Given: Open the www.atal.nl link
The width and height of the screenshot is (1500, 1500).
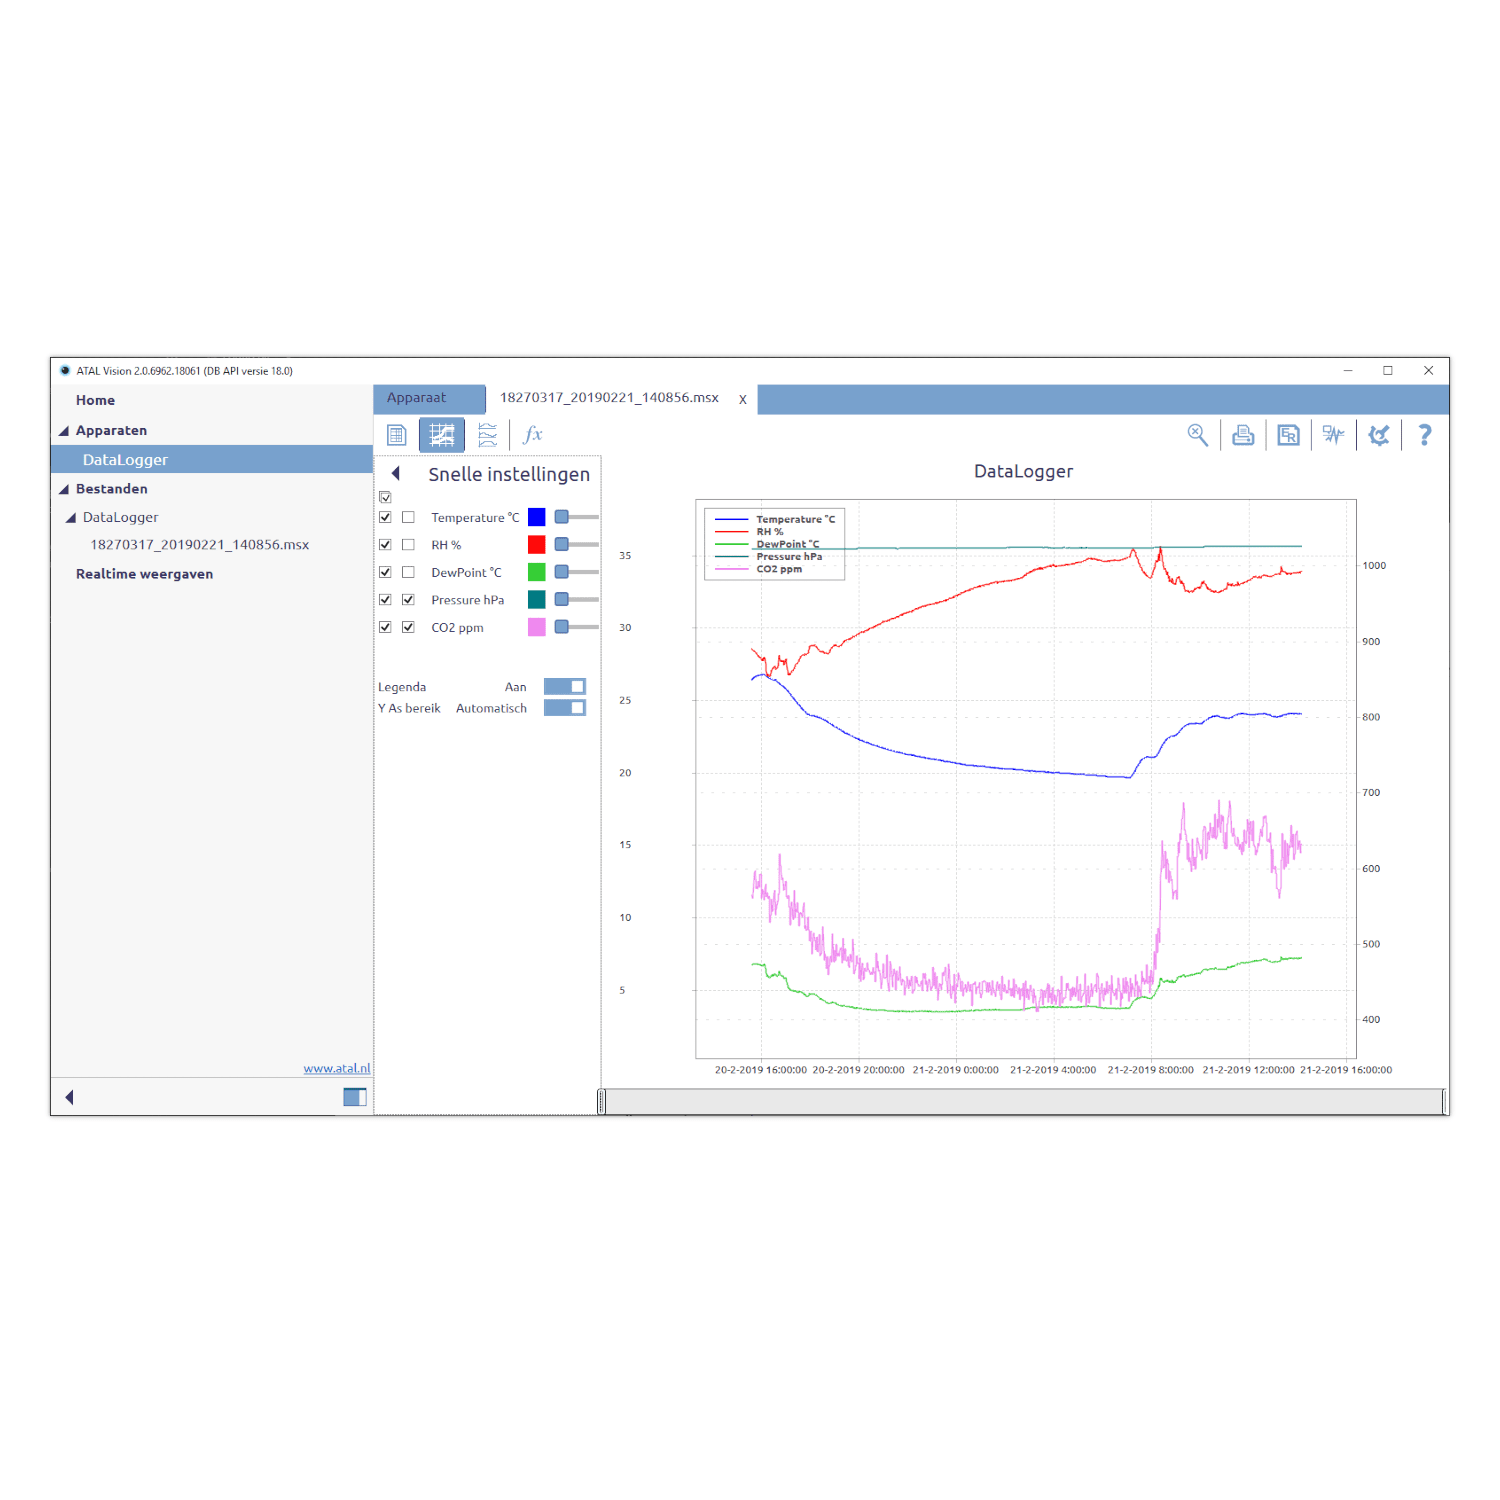Looking at the screenshot, I should point(336,1068).
